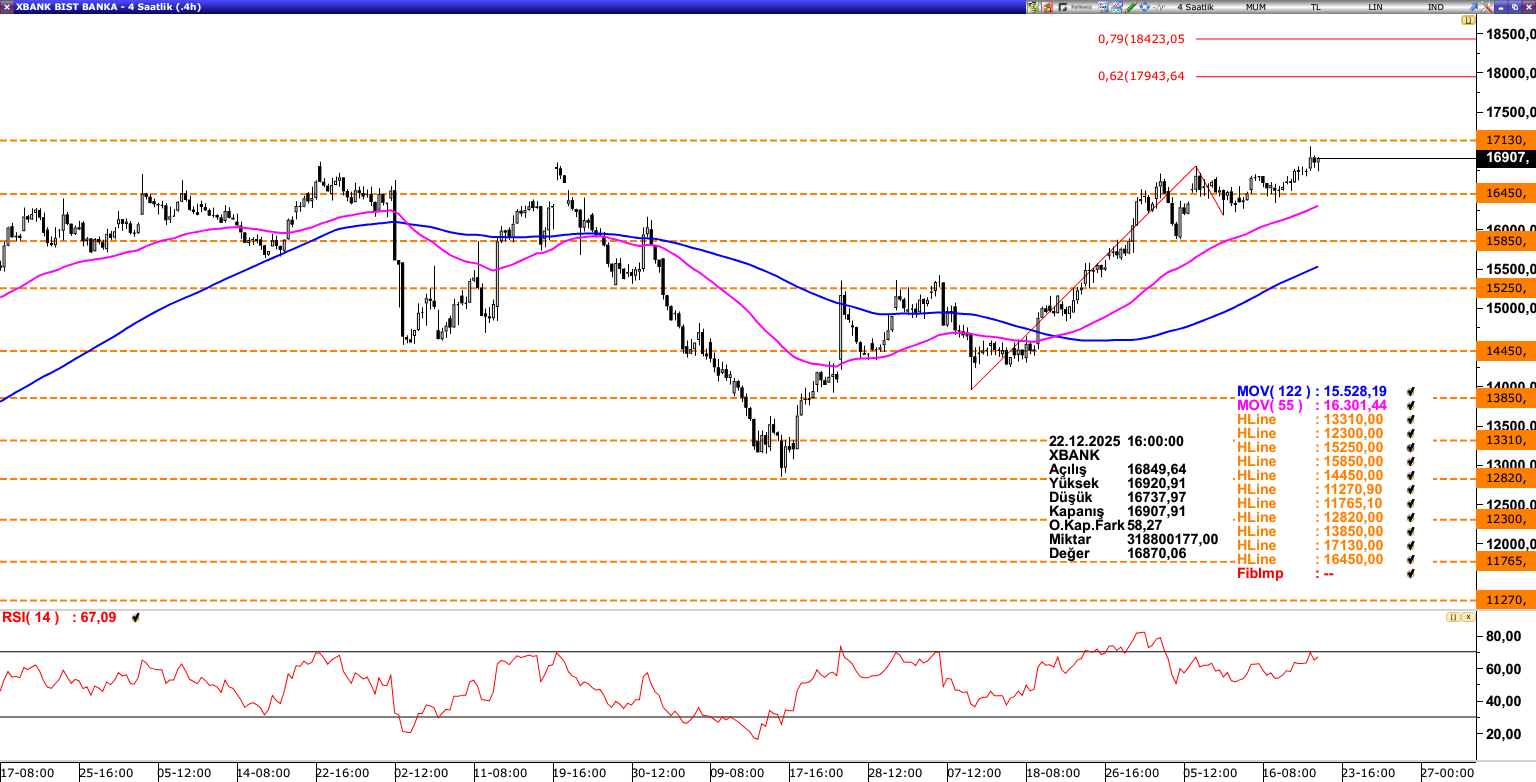Click the first gold icon in title toolbar
Screen dimensions: 1536x782
1034,7
